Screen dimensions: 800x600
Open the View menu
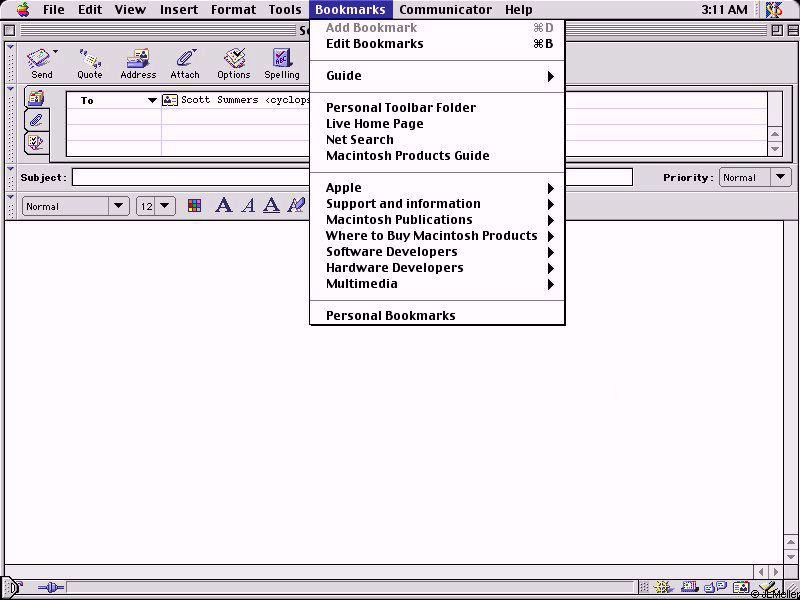click(130, 9)
